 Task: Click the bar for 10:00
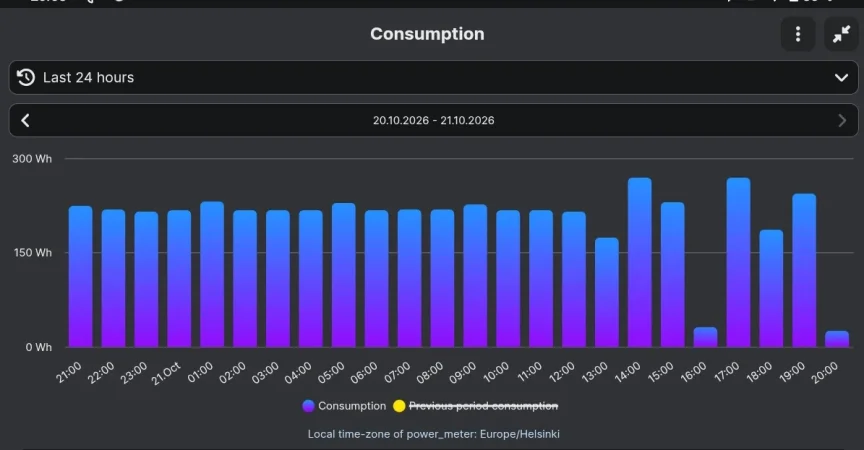tap(508, 279)
